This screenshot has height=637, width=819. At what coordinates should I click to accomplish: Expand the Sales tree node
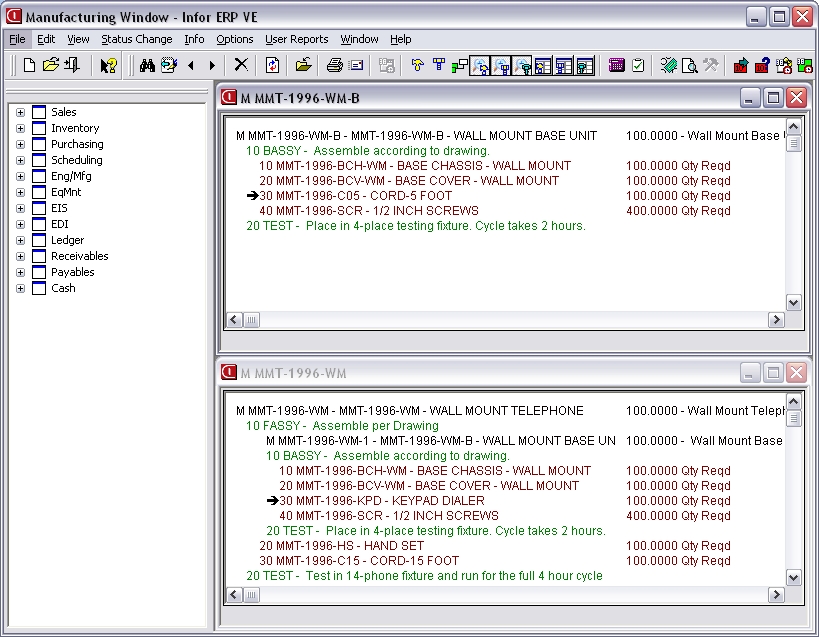tap(20, 112)
